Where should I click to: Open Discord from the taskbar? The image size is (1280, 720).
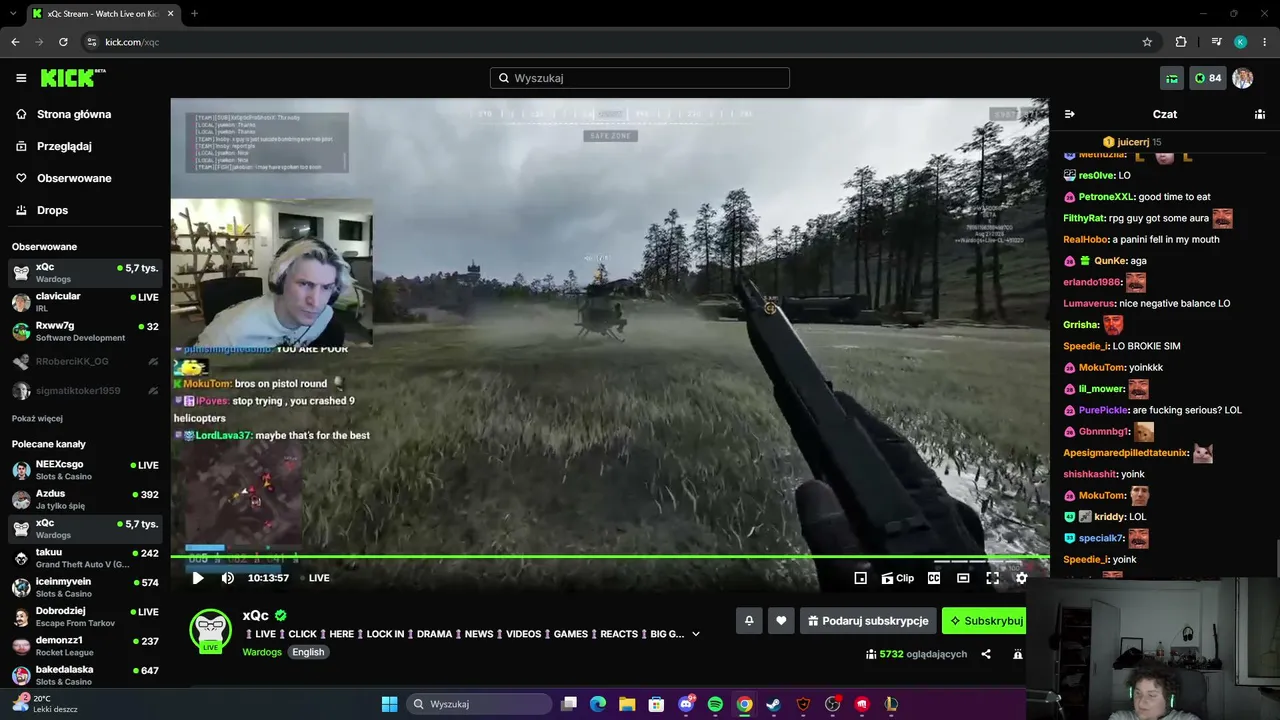click(686, 704)
